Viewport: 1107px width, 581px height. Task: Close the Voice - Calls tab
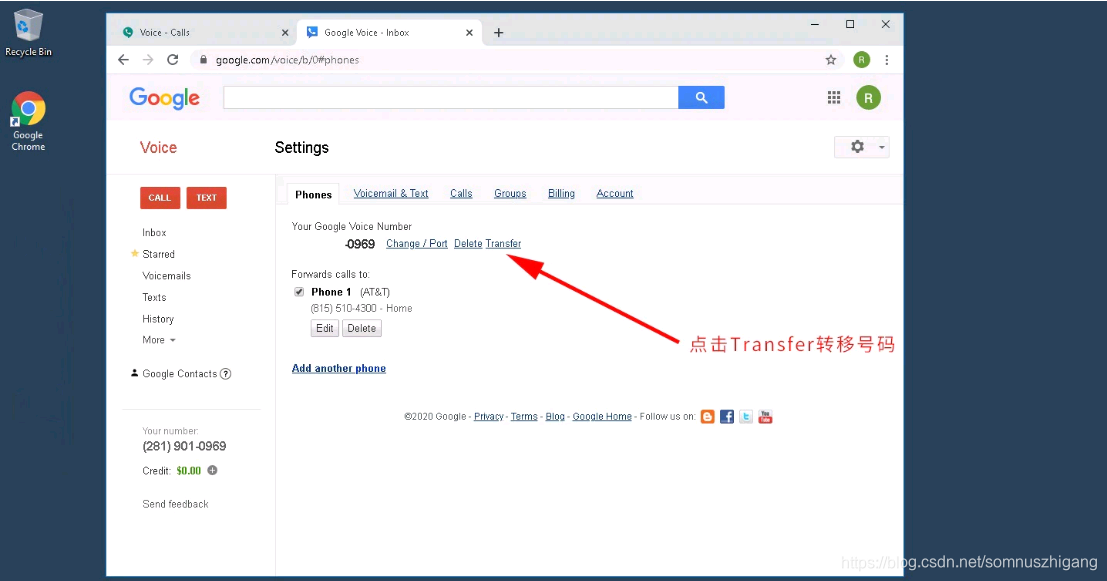(x=285, y=32)
